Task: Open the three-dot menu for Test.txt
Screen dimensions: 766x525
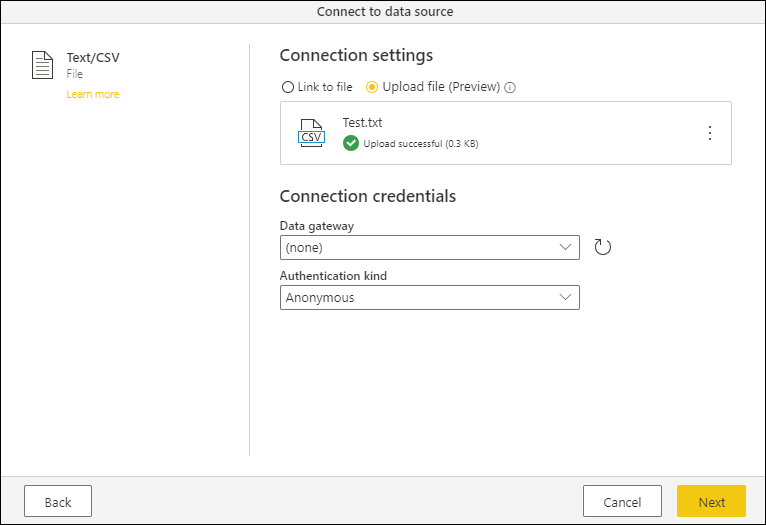Action: point(710,133)
